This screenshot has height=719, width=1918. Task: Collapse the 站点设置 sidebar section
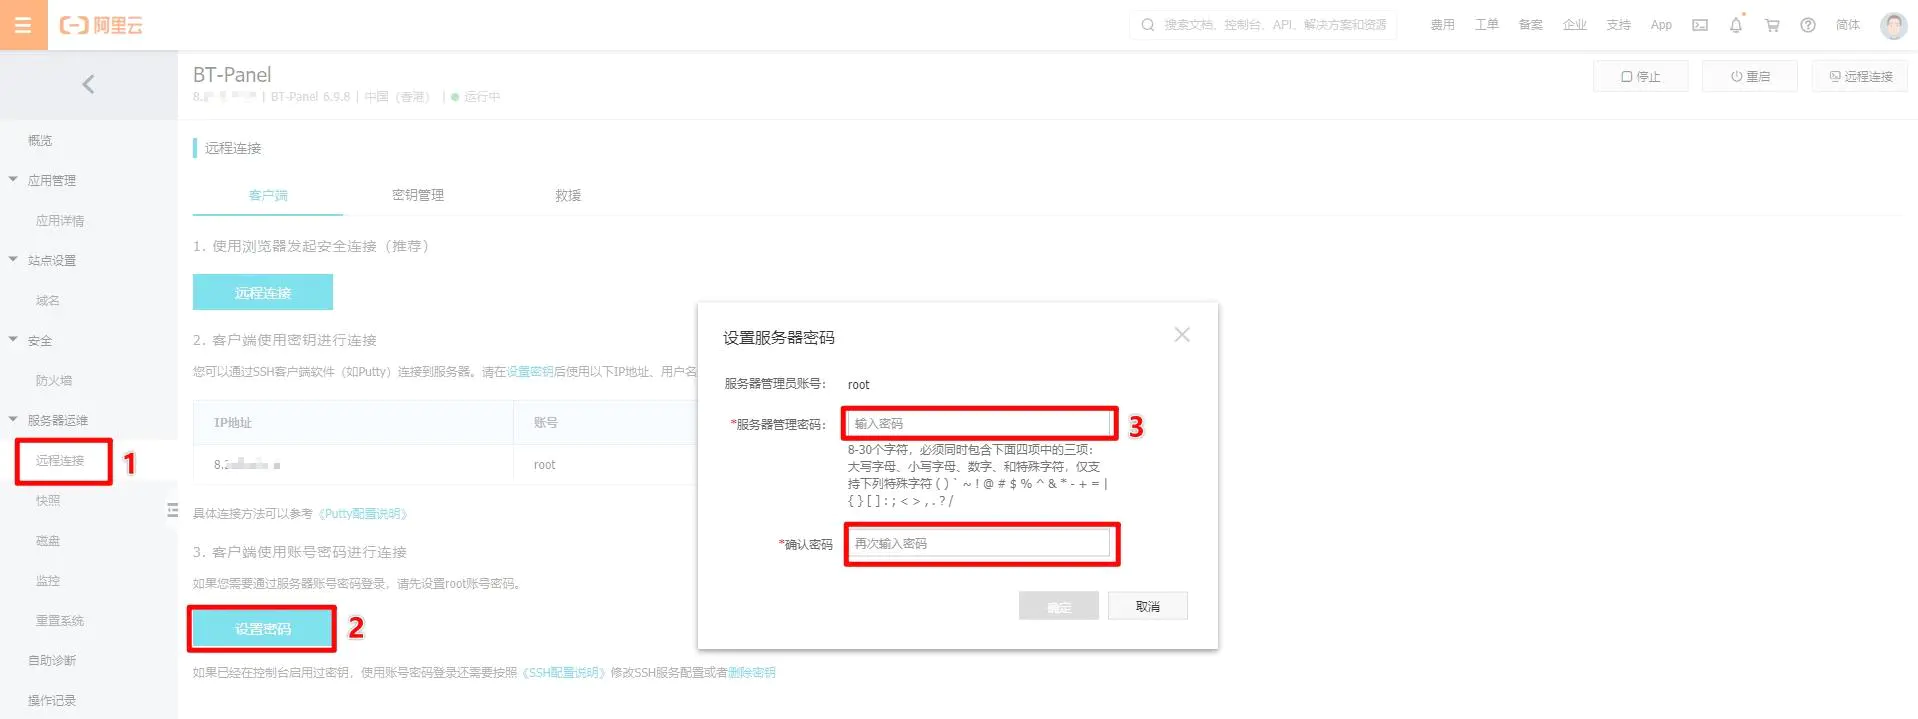[x=14, y=260]
